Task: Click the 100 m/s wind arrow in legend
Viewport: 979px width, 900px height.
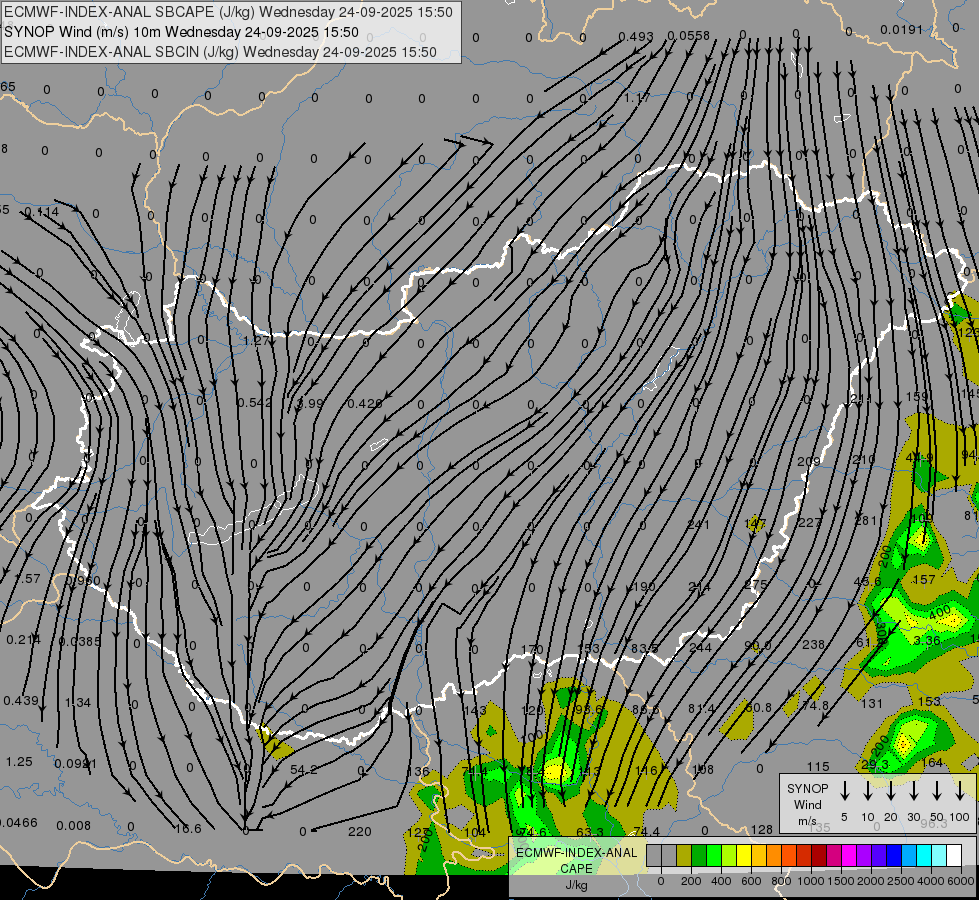Action: 960,791
